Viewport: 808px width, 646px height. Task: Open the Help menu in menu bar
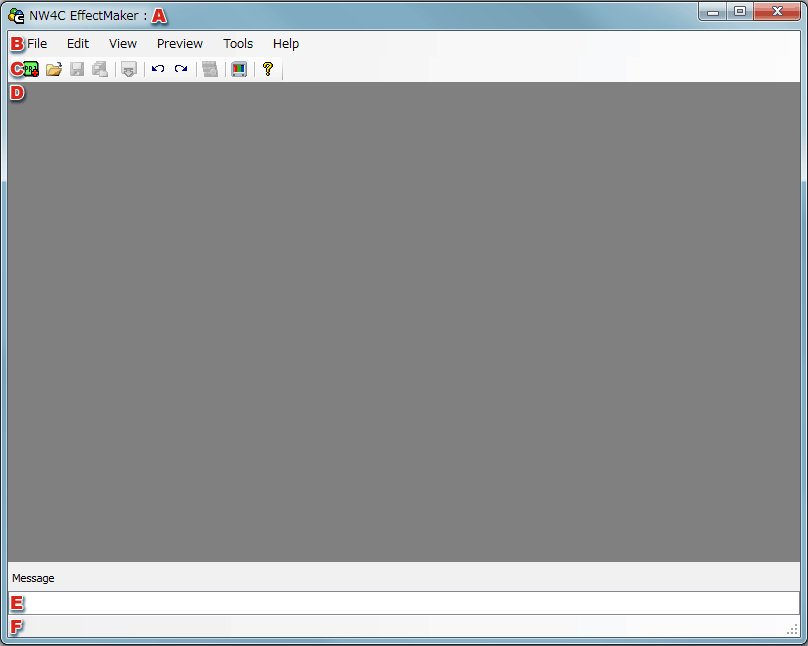[286, 44]
